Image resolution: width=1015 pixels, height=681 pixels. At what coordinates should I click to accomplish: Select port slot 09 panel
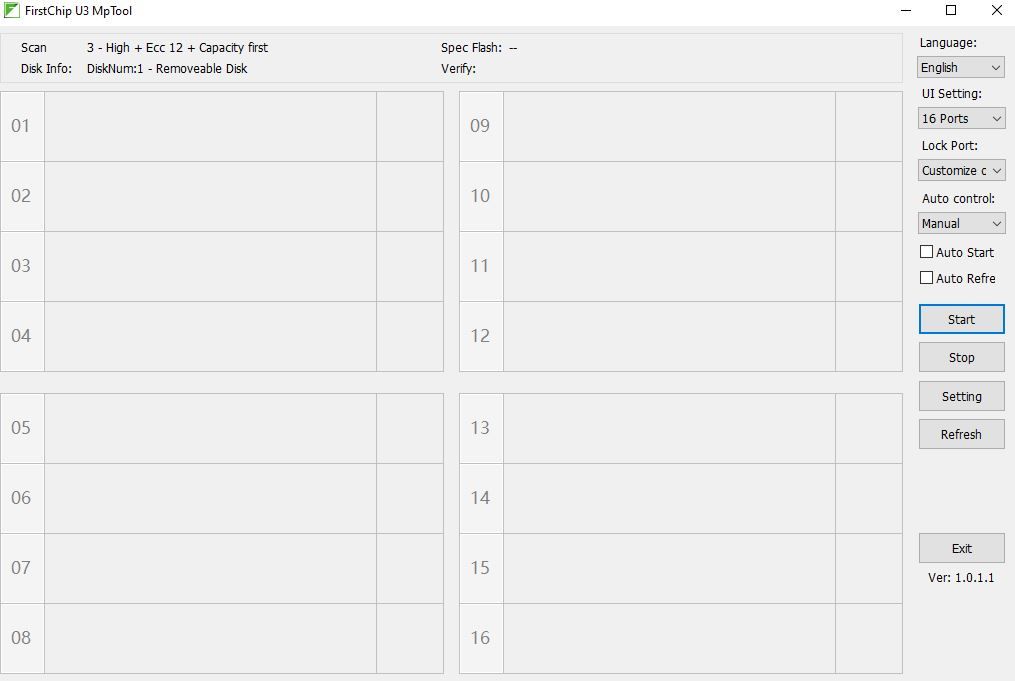[681, 126]
